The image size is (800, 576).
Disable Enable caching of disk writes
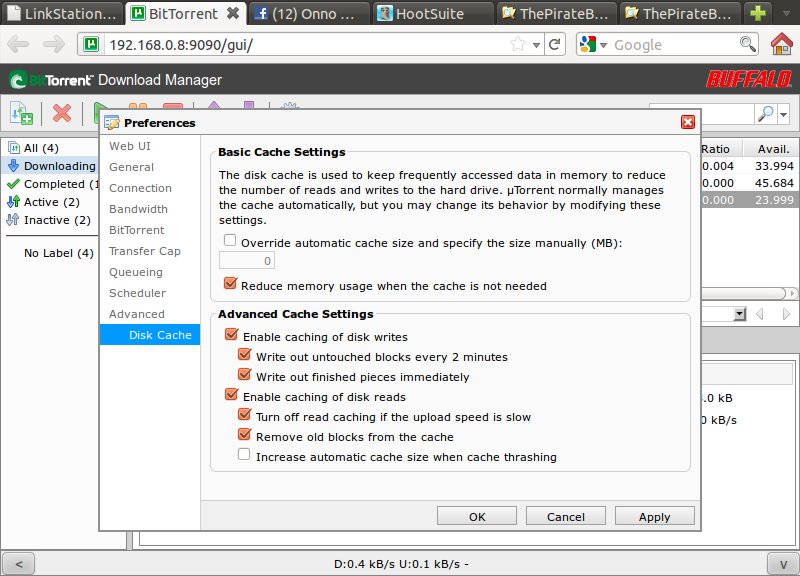click(x=230, y=337)
